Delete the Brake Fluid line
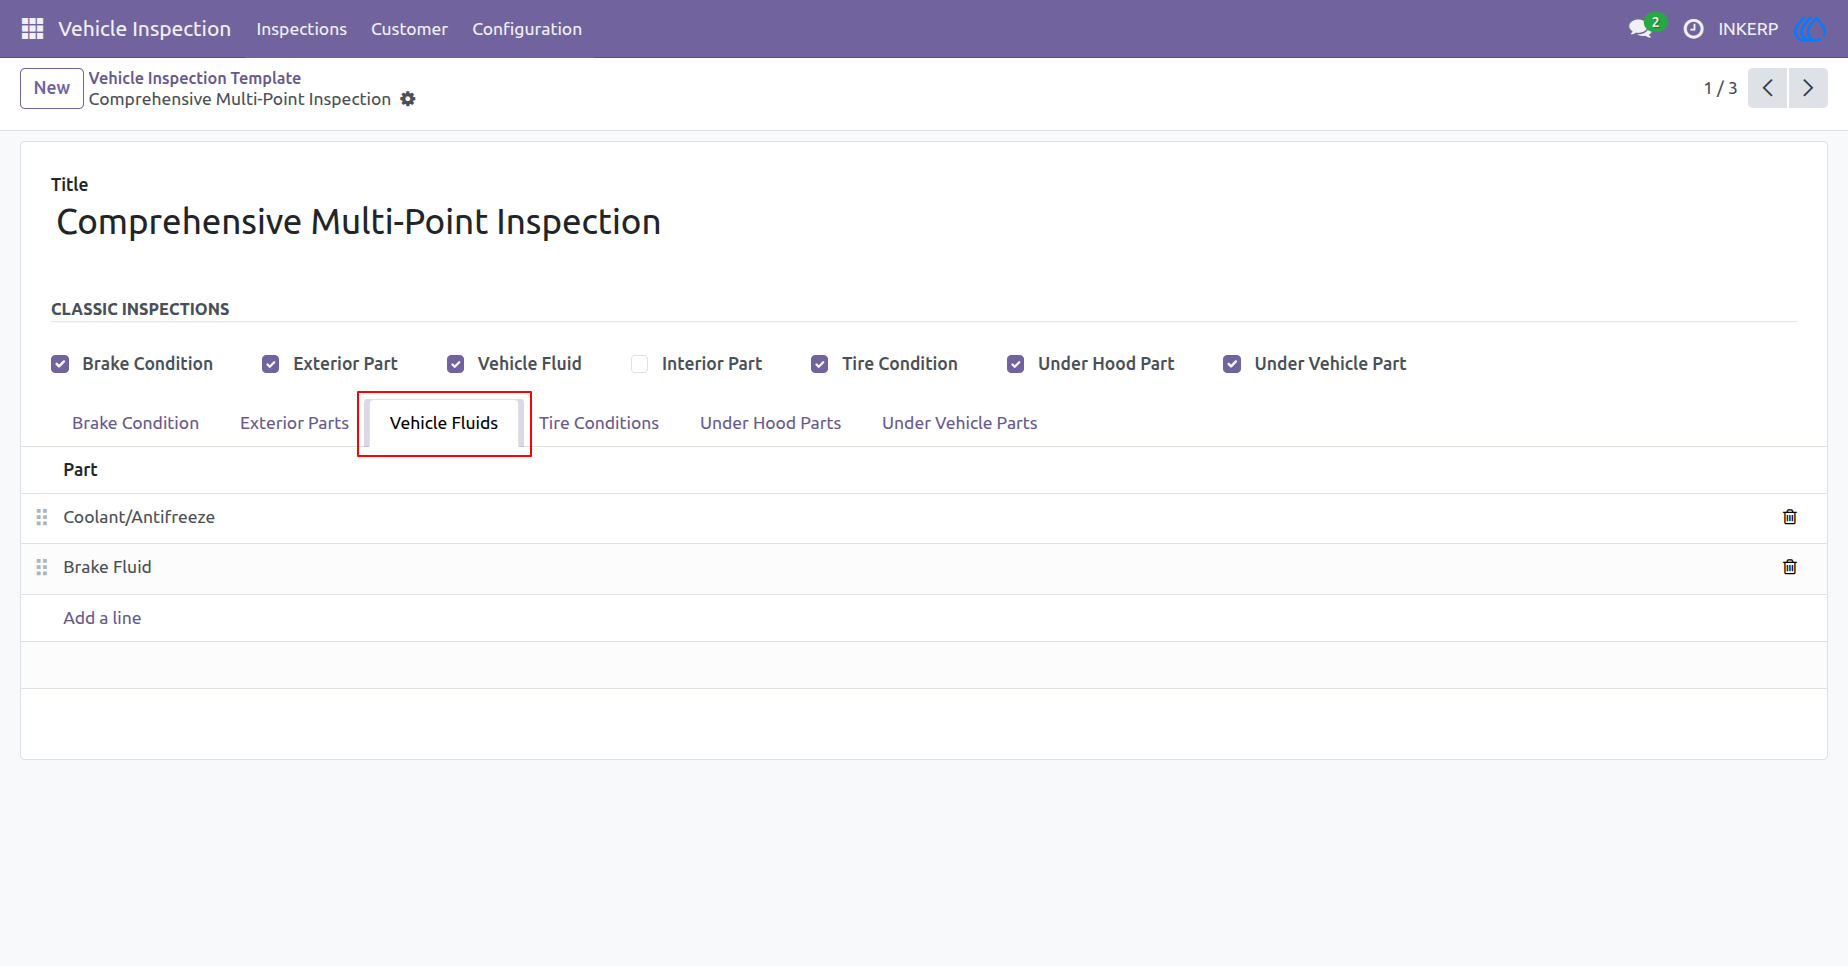This screenshot has height=966, width=1848. (1789, 567)
